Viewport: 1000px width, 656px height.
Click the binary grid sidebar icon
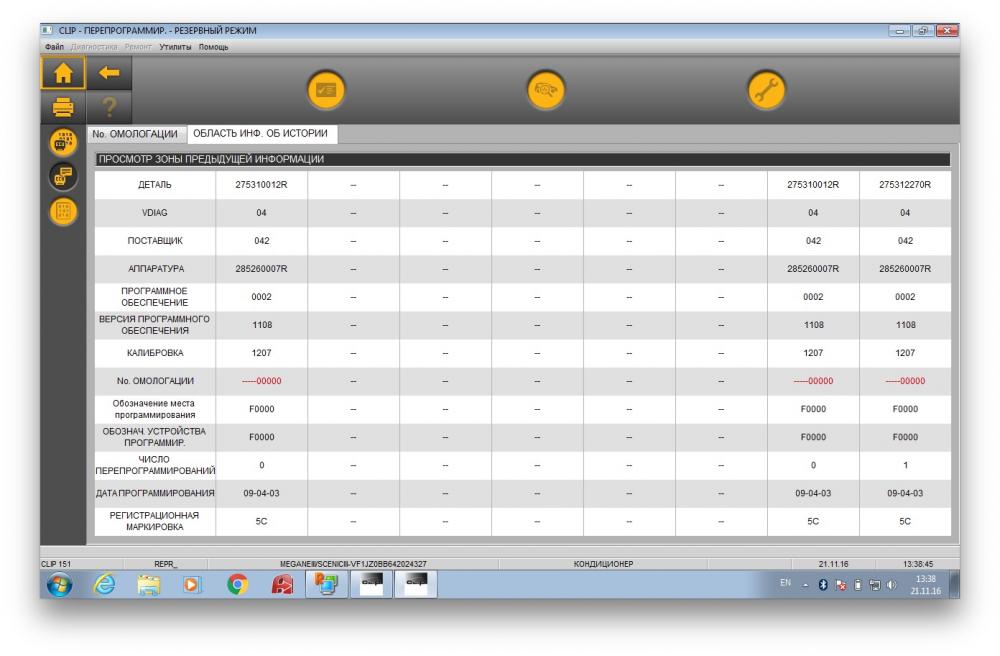point(63,212)
